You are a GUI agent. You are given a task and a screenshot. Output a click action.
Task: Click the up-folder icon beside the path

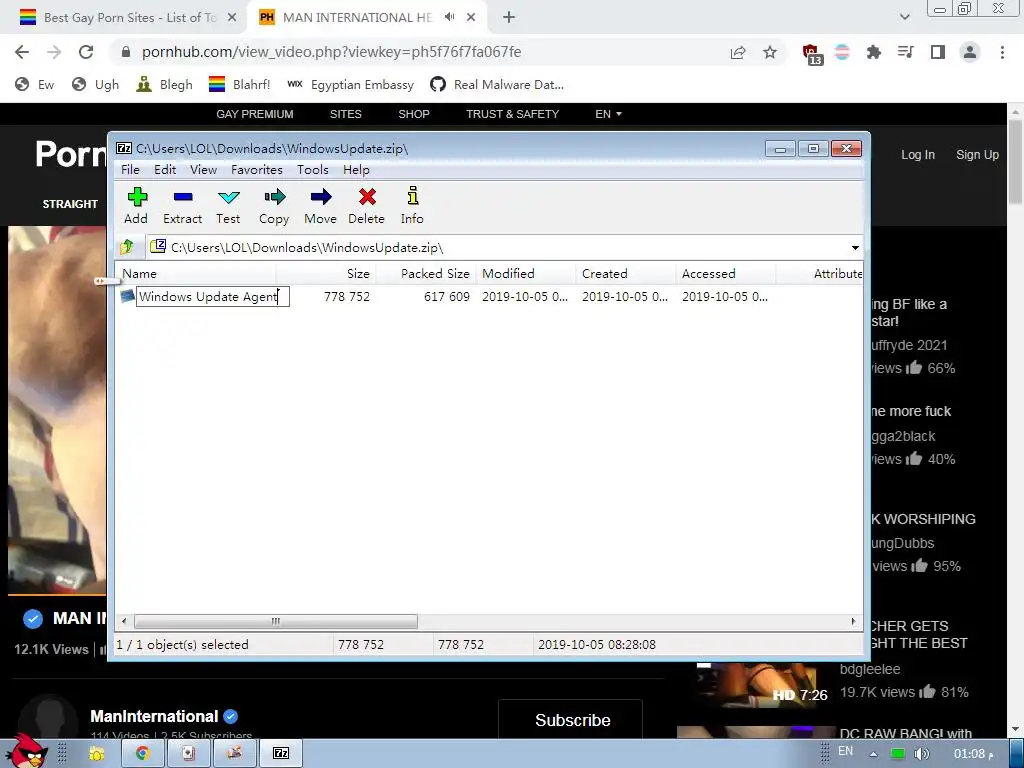tap(127, 247)
